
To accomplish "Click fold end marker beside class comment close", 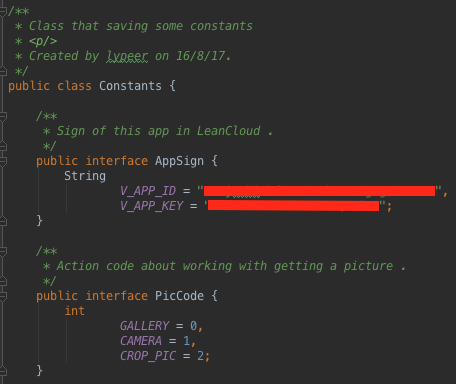I will coord(3,71).
